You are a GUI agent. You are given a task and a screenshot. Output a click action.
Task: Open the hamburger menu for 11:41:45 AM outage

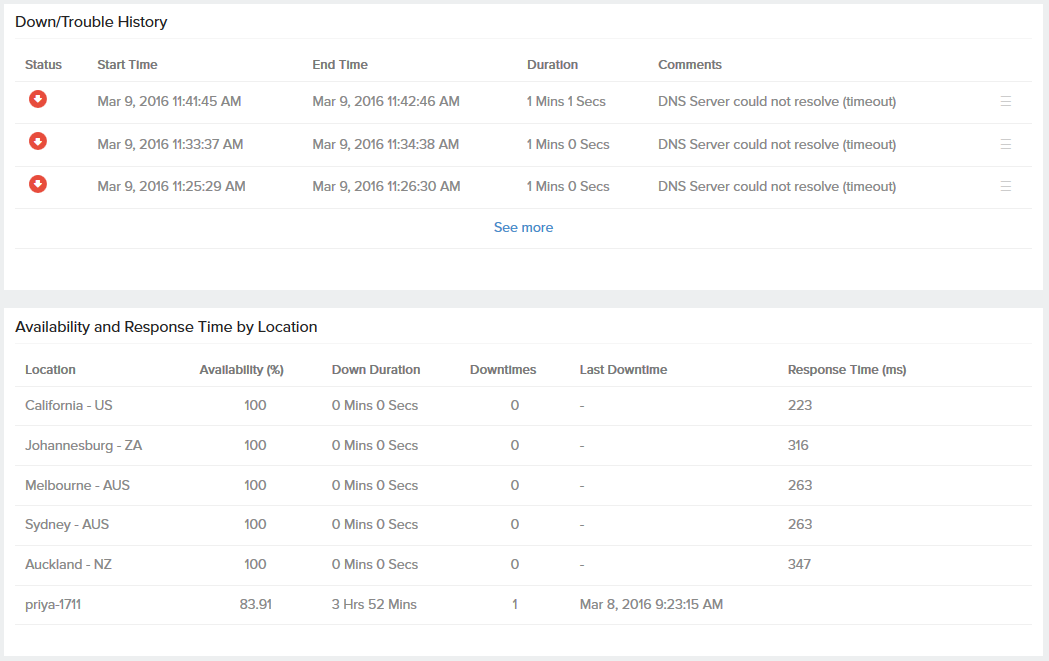click(x=1005, y=101)
